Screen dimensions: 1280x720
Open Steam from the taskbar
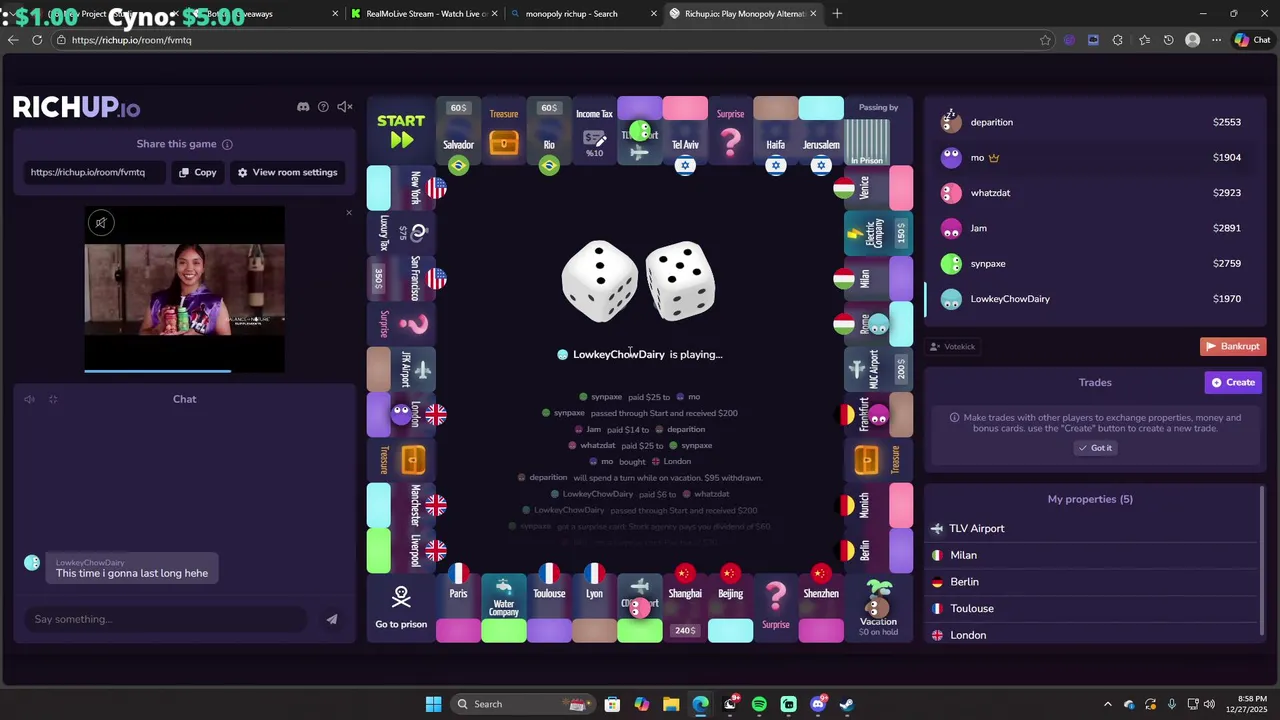847,704
